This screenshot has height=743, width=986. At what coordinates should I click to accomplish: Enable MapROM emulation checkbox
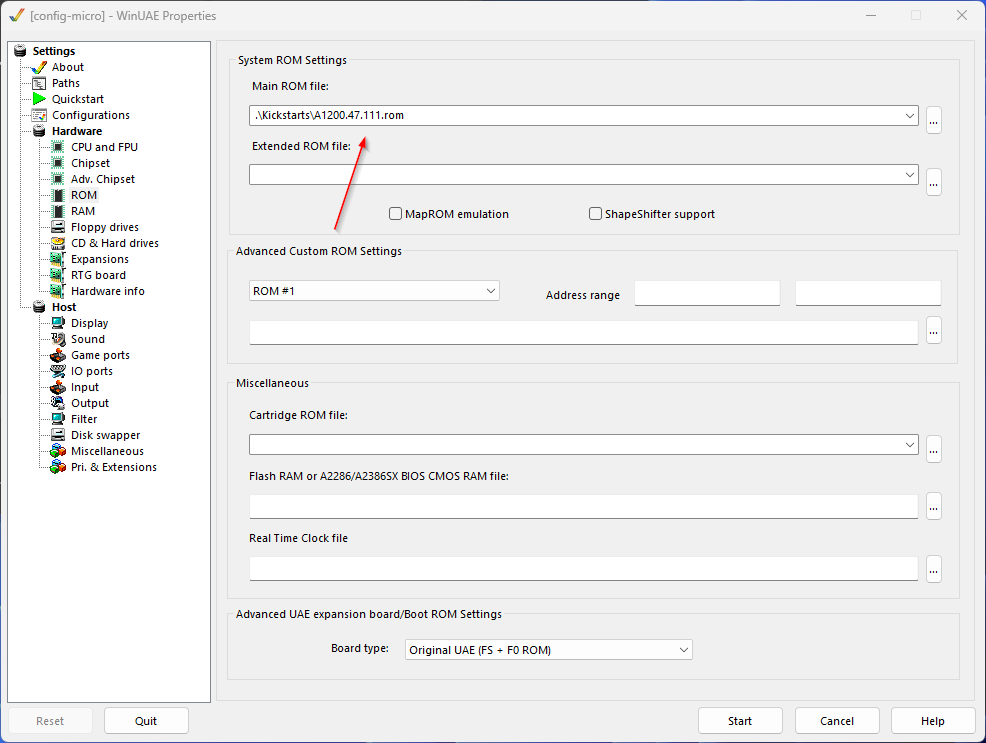[396, 214]
